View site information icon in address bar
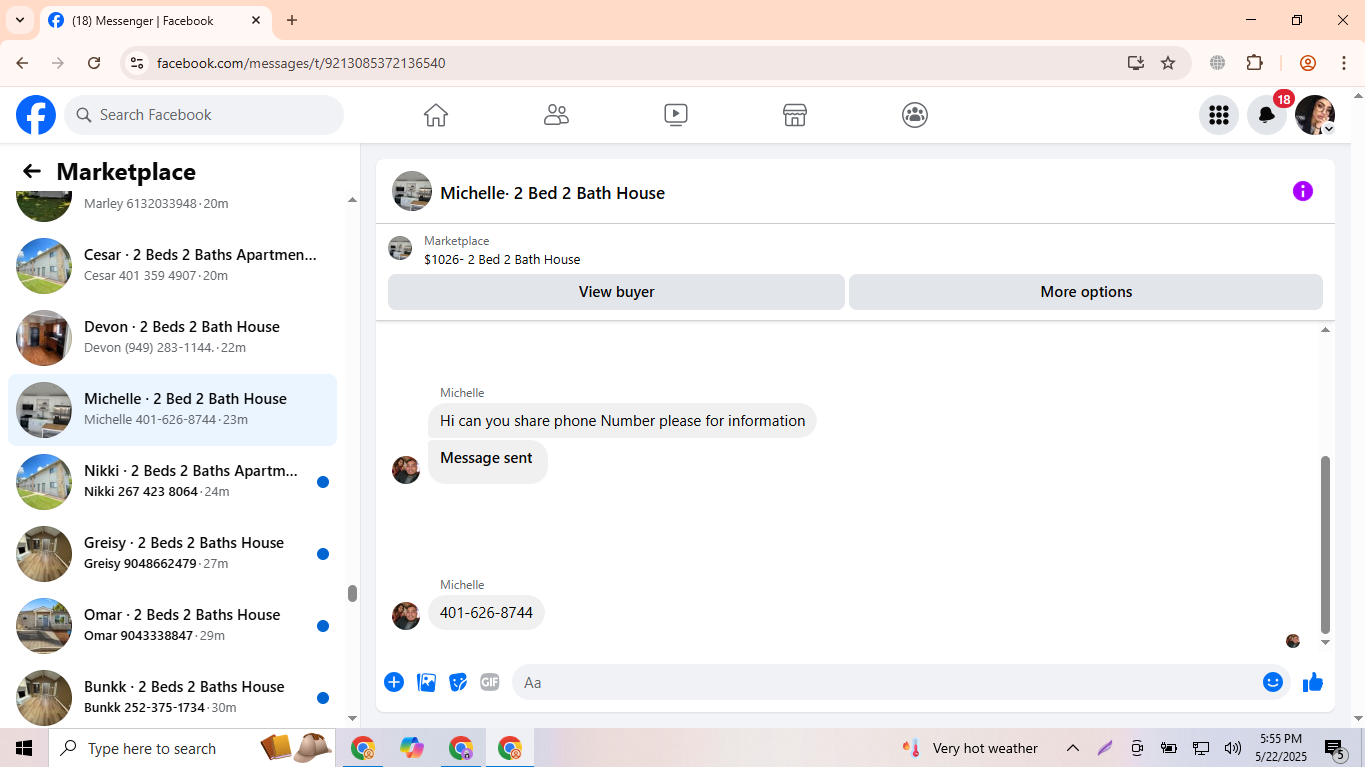This screenshot has width=1365, height=767. pyautogui.click(x=137, y=63)
